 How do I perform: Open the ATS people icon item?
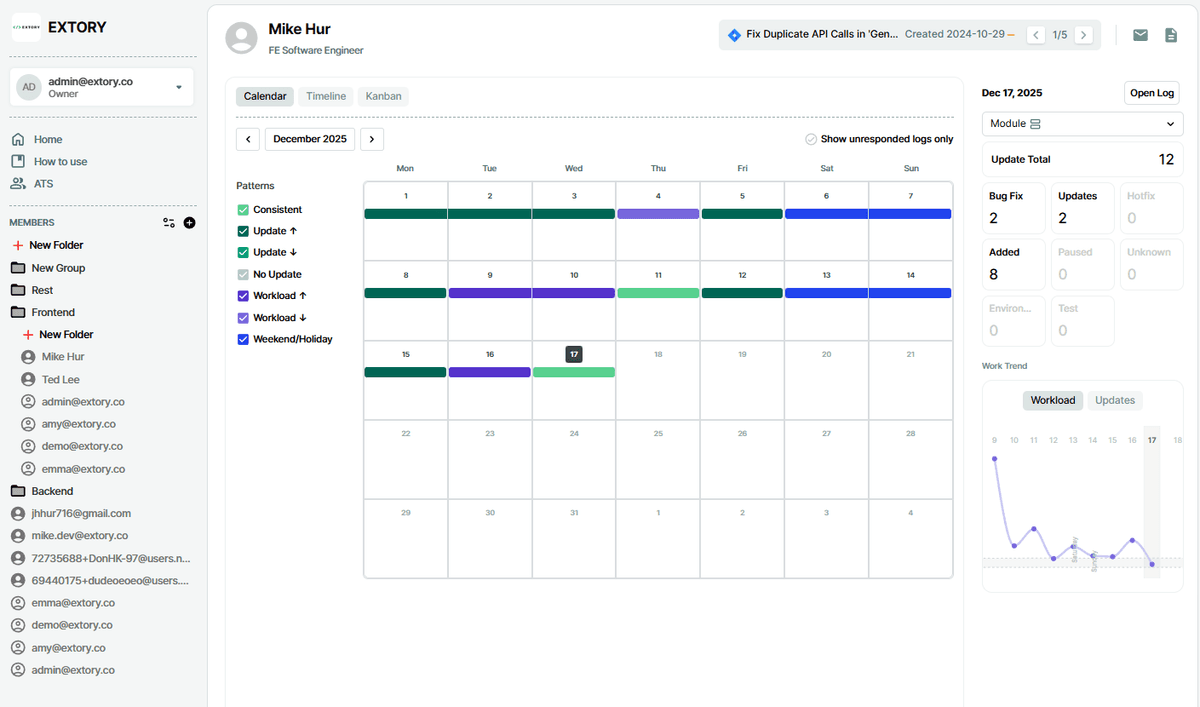(18, 184)
